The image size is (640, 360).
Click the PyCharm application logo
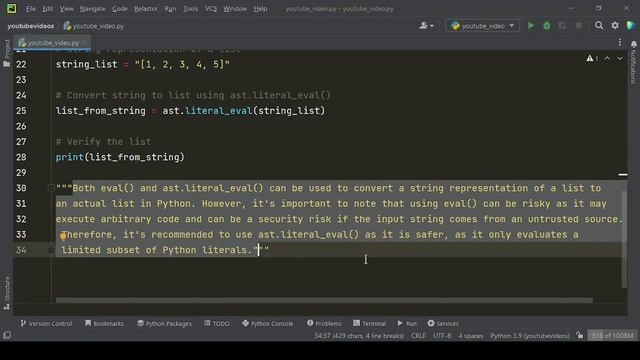click(11, 9)
